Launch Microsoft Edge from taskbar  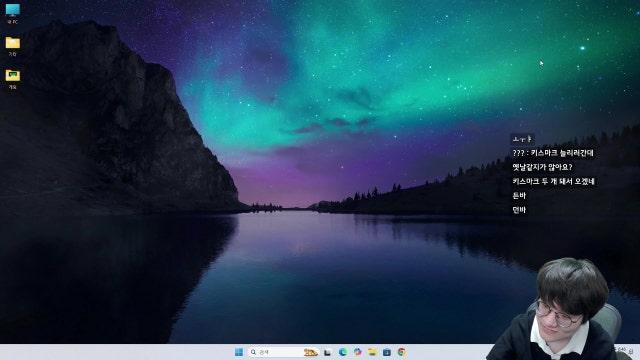[342, 352]
